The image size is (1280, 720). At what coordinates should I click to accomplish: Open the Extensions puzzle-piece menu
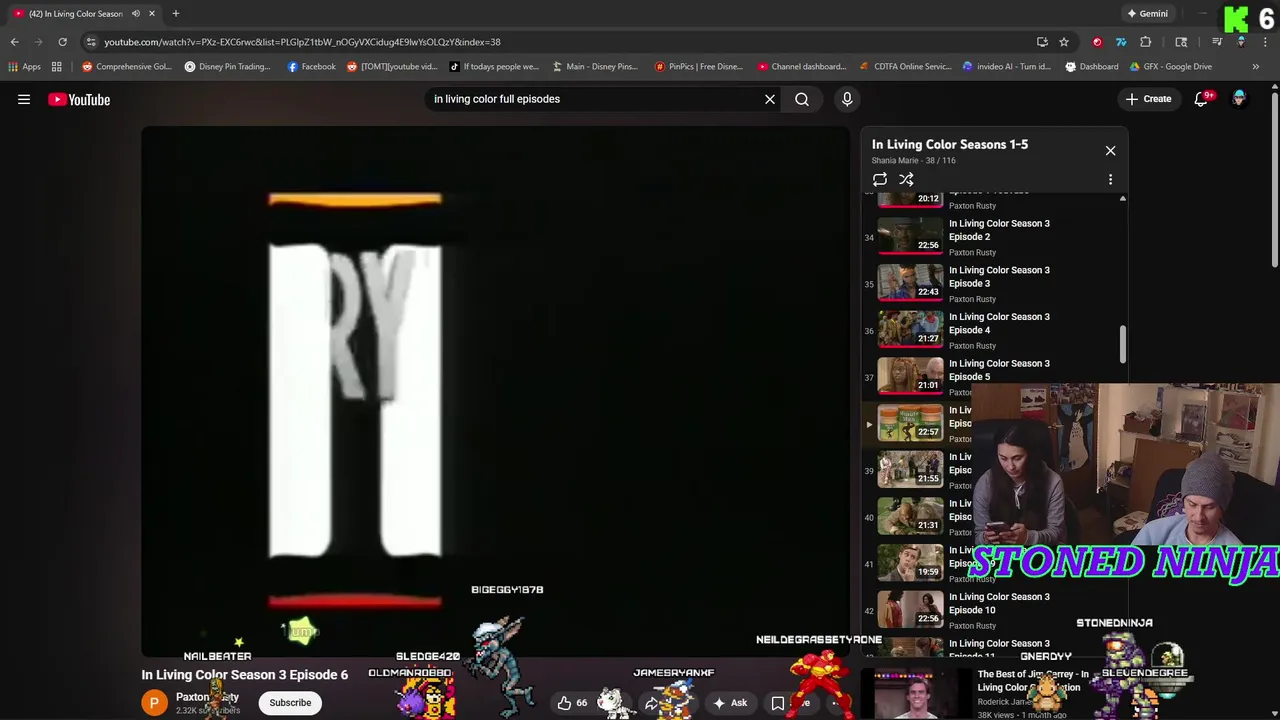(1146, 42)
